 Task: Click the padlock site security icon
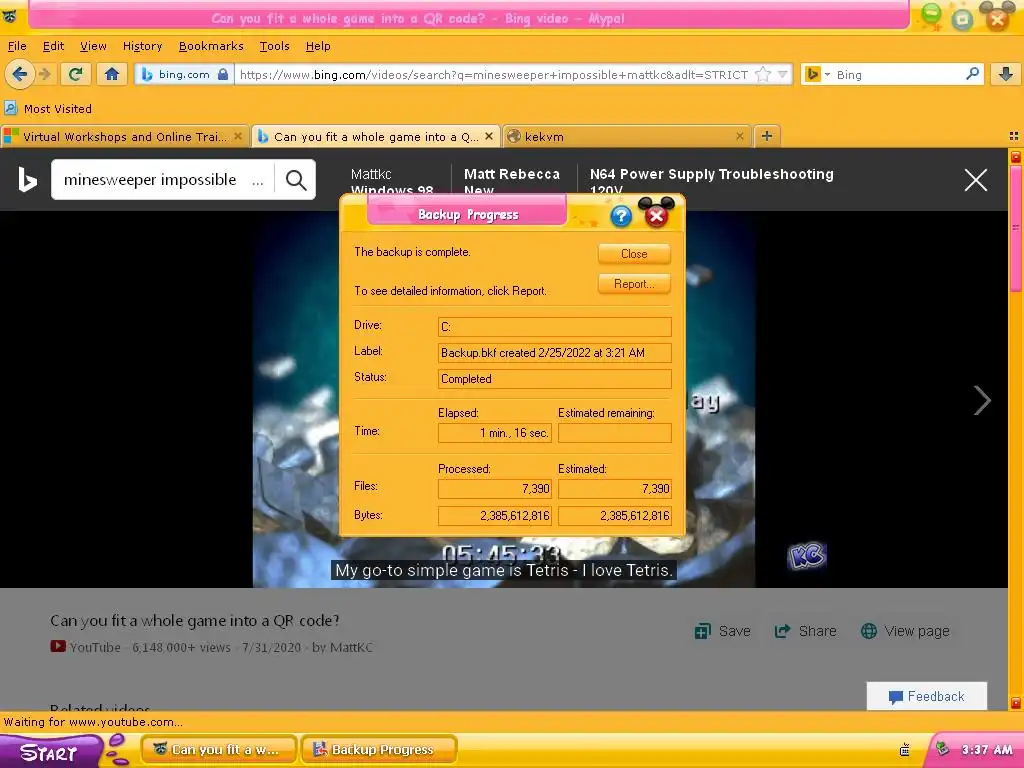click(223, 74)
